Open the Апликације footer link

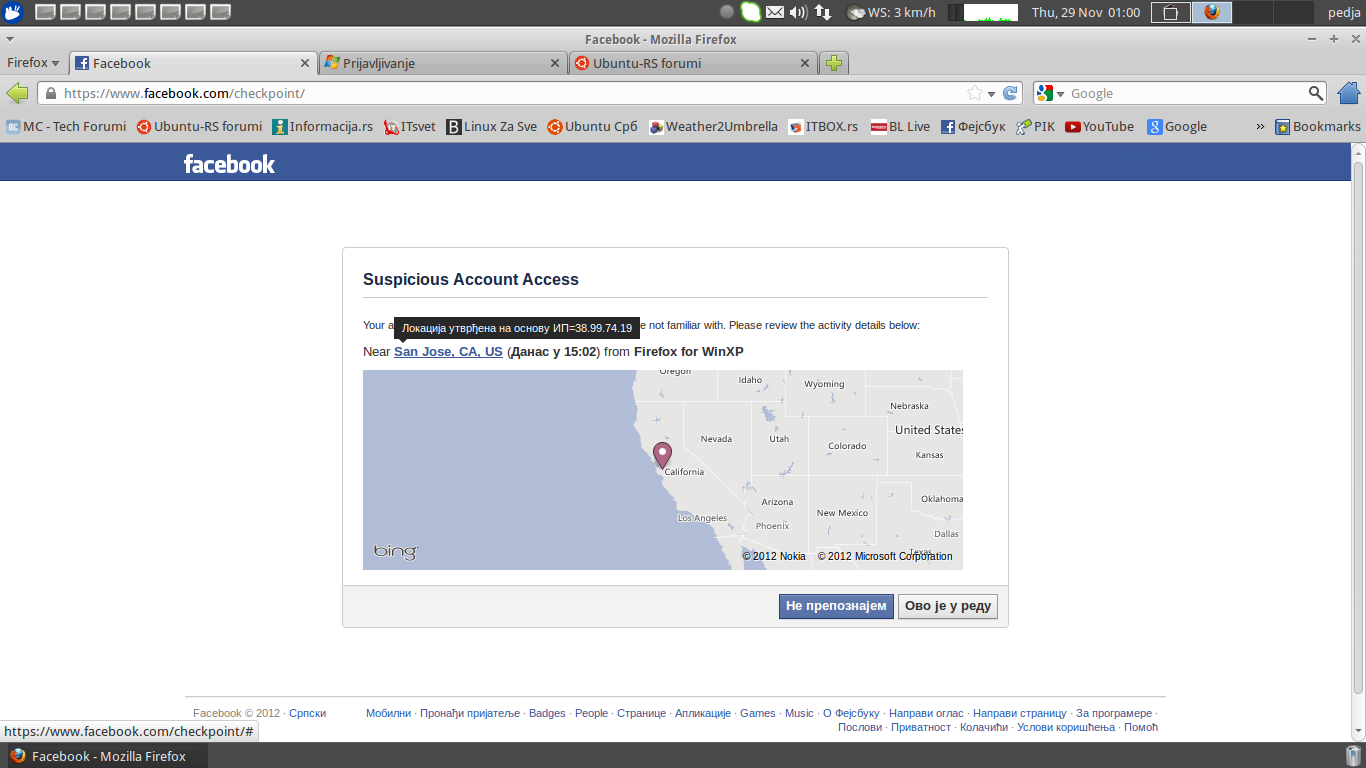[703, 713]
